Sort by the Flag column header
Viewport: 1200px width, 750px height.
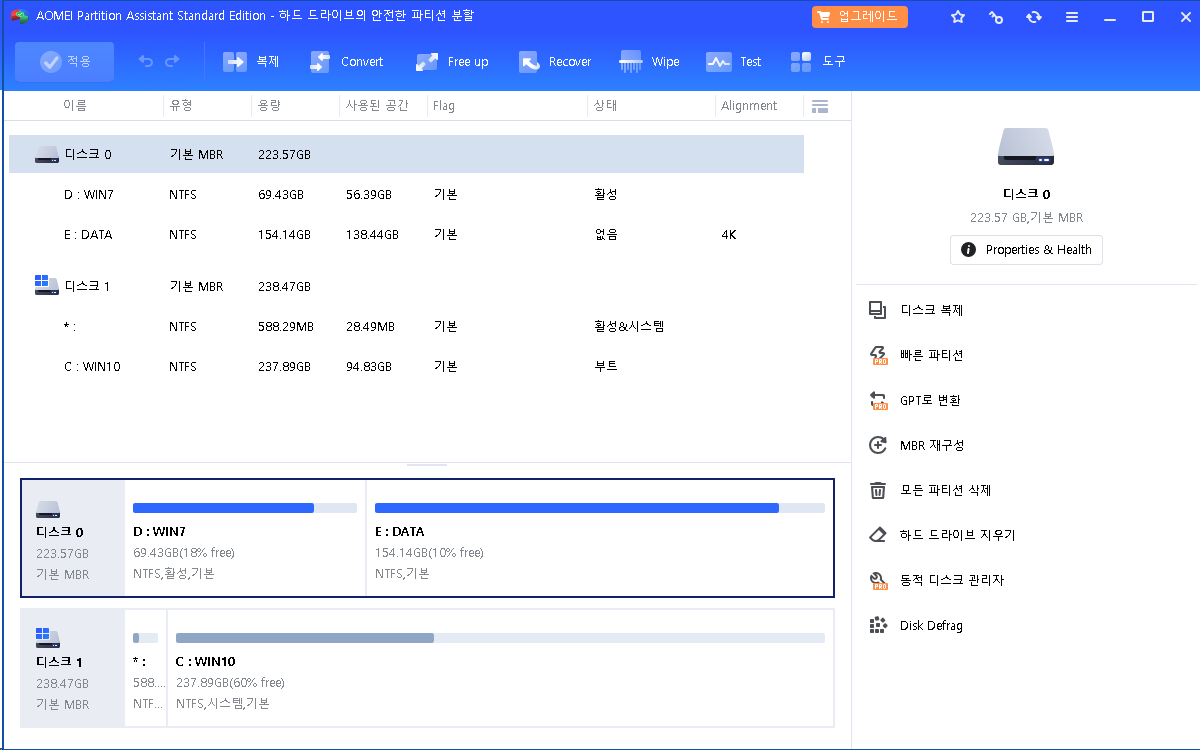click(x=444, y=105)
